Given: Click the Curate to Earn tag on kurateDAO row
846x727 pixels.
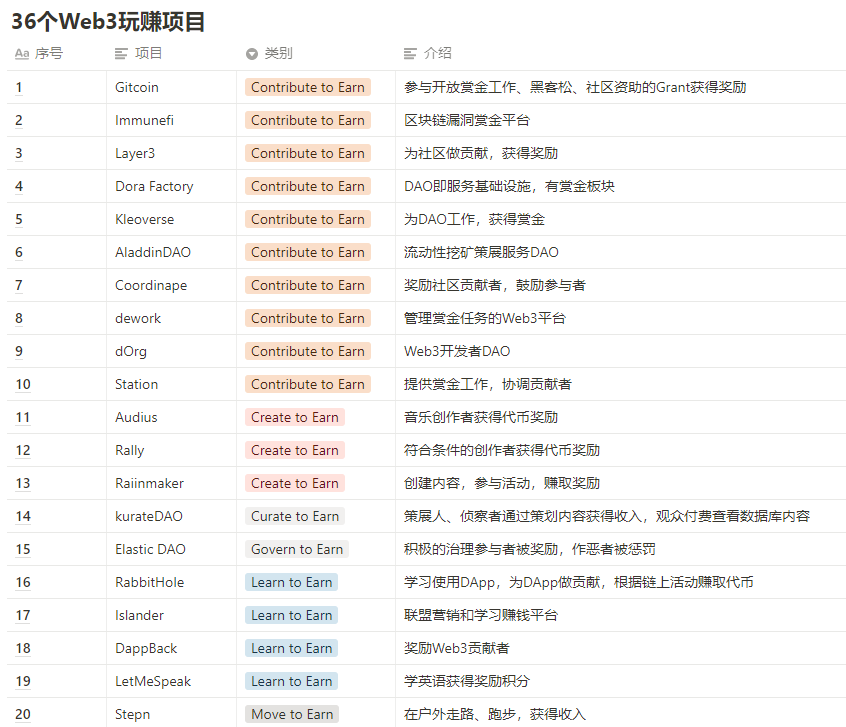Looking at the screenshot, I should pos(294,516).
